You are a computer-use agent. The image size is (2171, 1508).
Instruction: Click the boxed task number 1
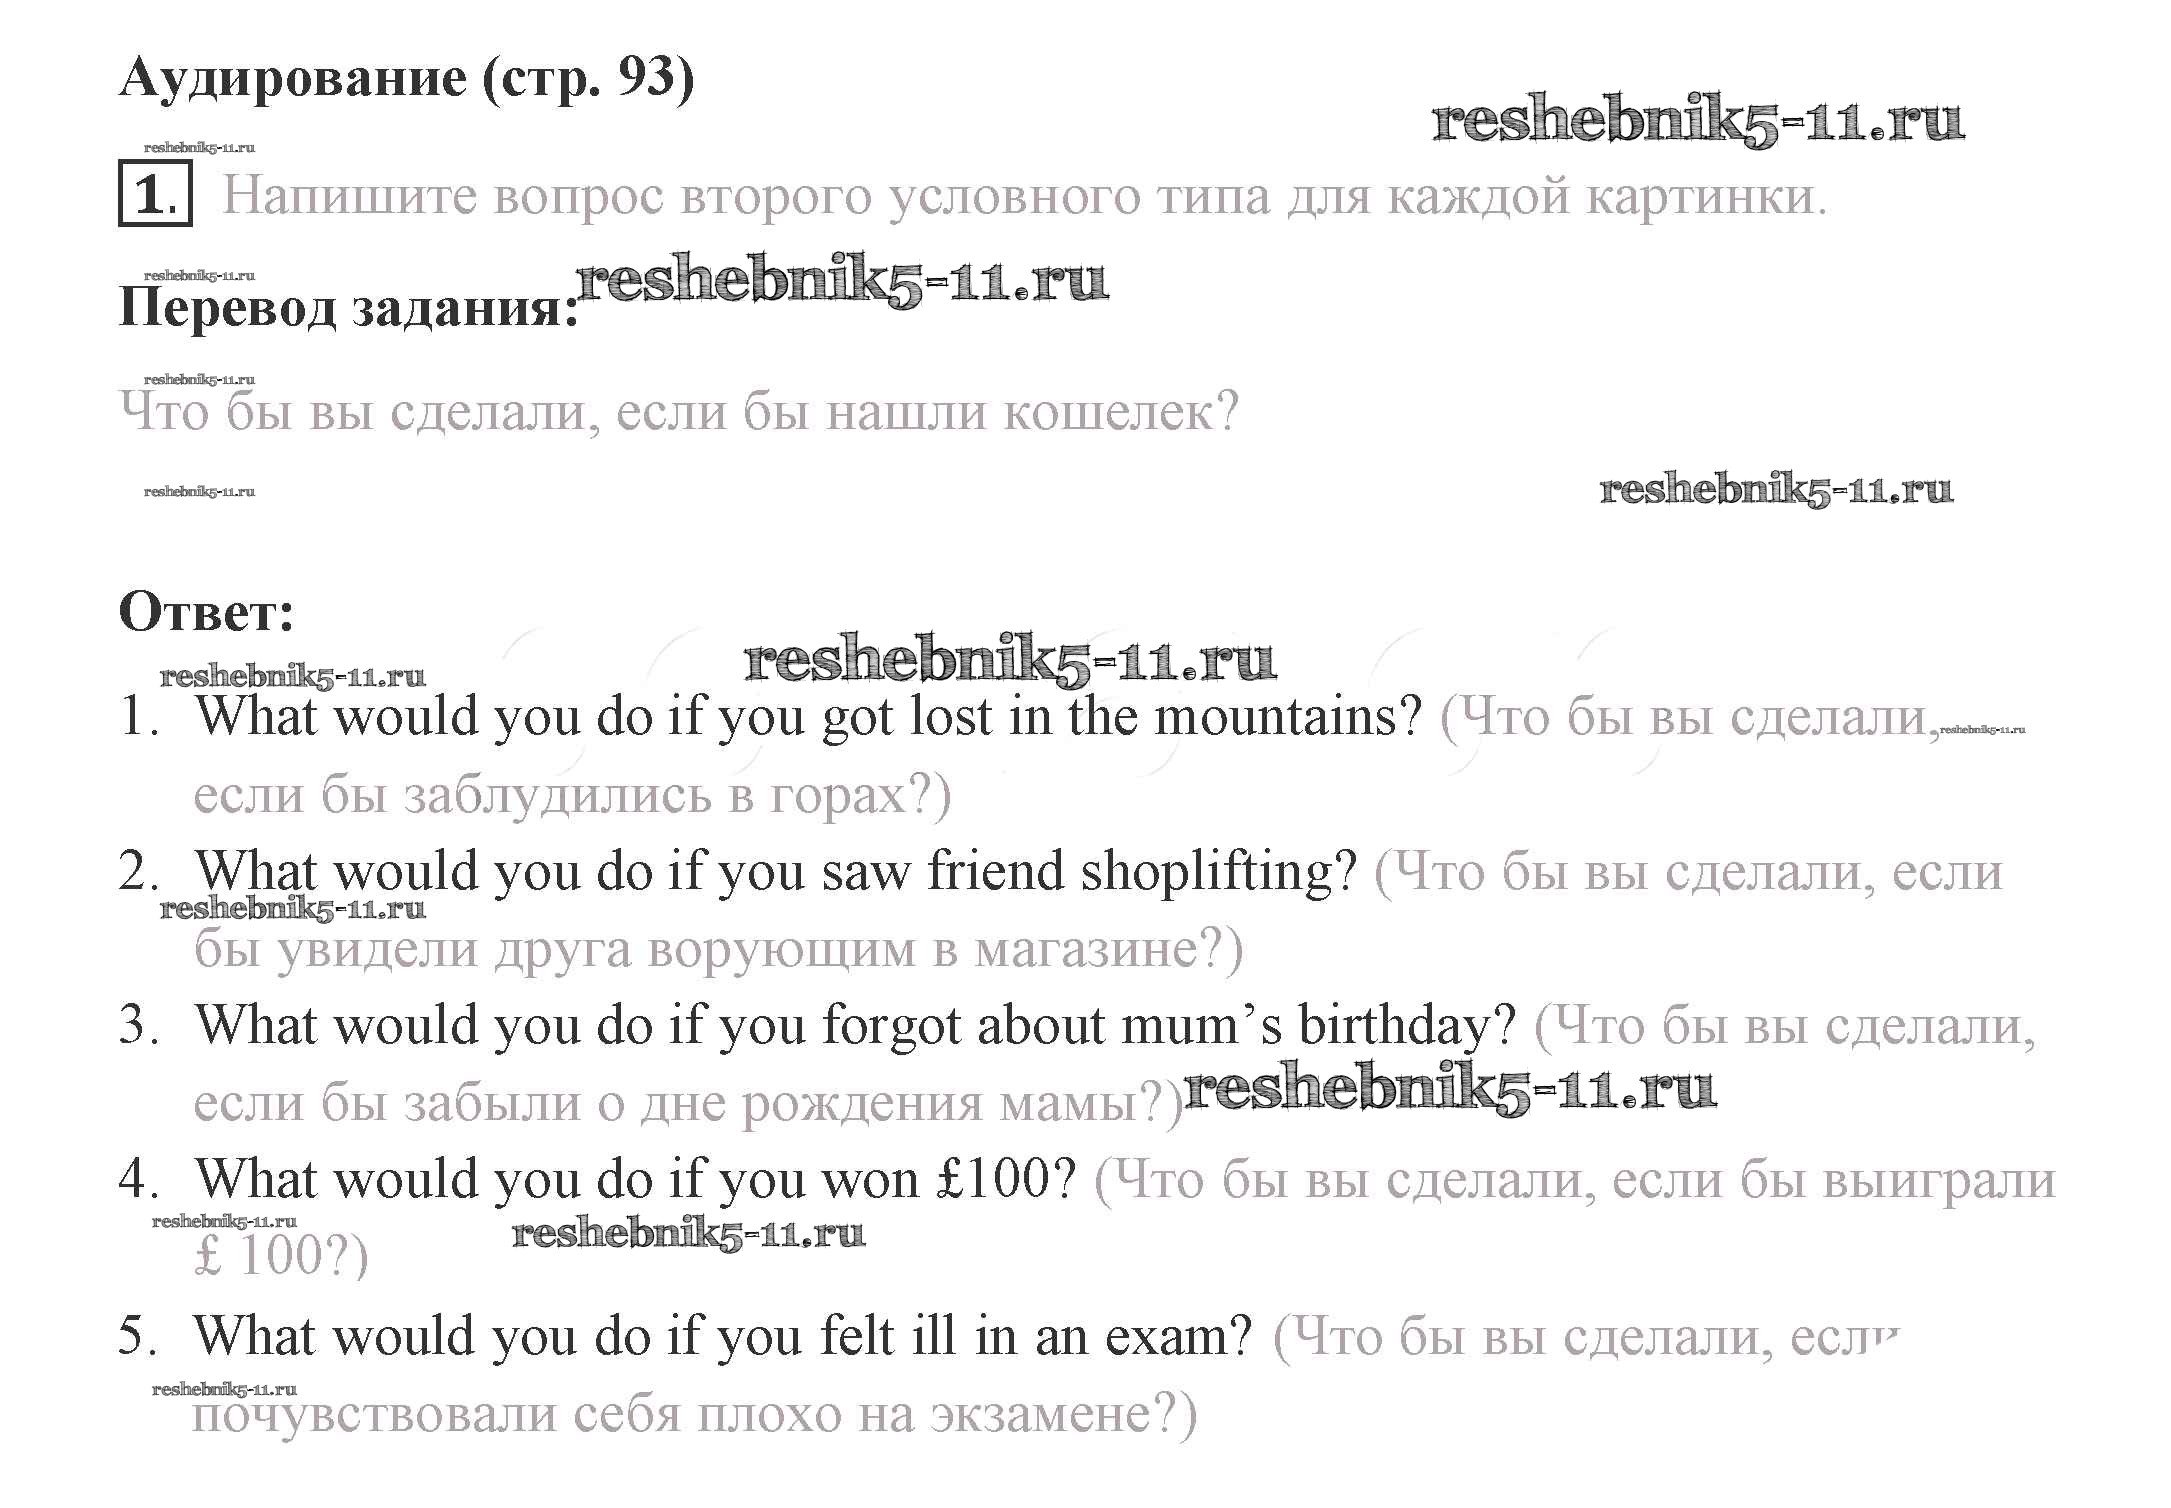pyautogui.click(x=155, y=193)
